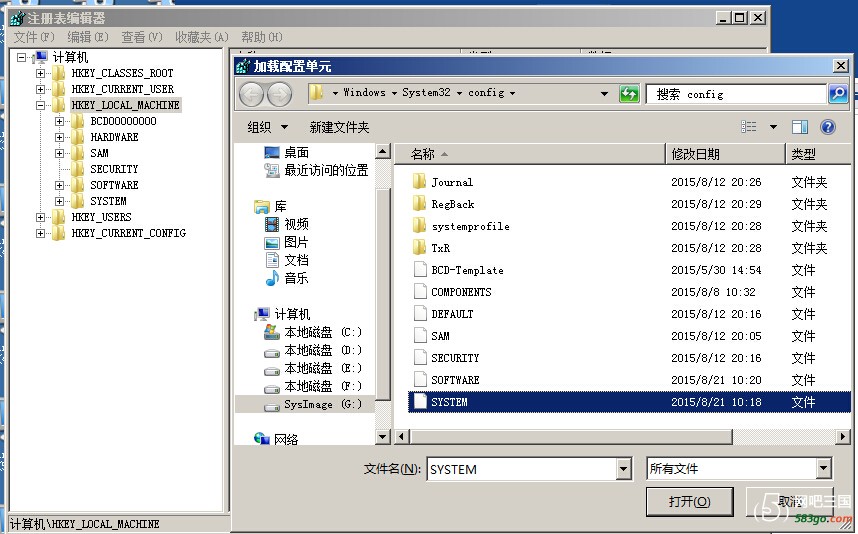The image size is (858, 534).
Task: Toggle the preview pane icon
Action: 799,127
